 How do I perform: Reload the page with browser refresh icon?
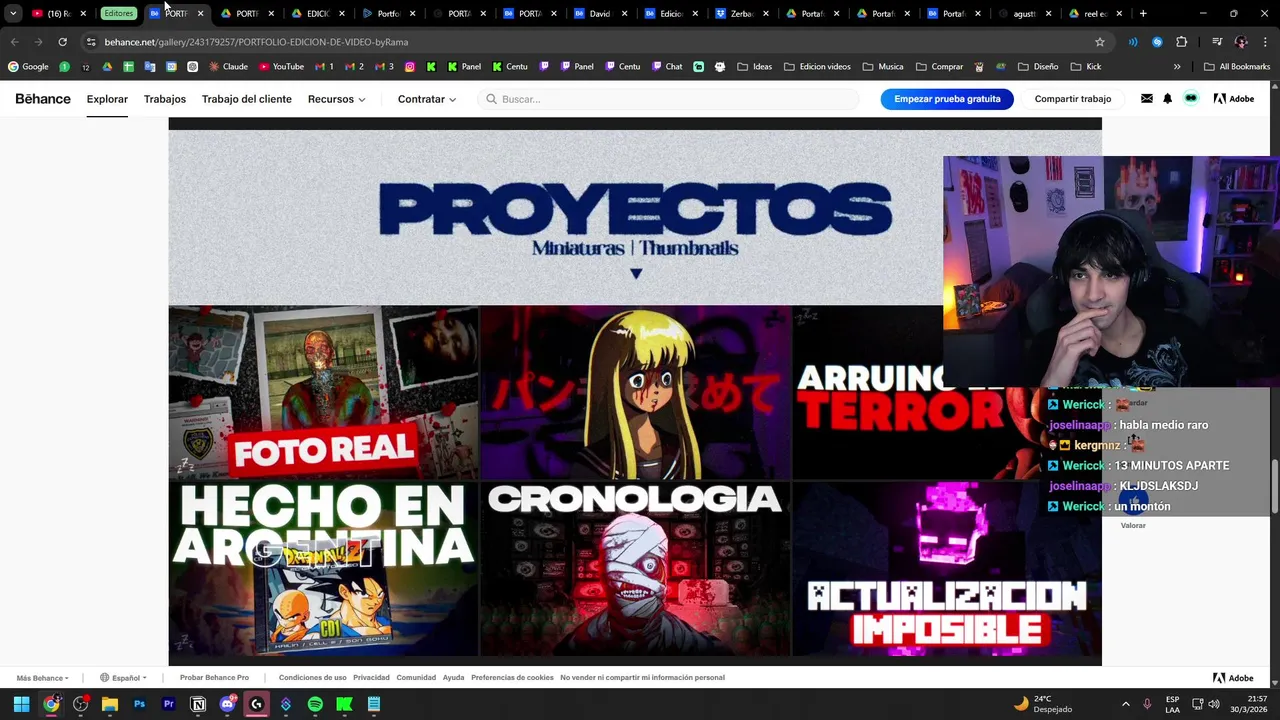(x=62, y=42)
